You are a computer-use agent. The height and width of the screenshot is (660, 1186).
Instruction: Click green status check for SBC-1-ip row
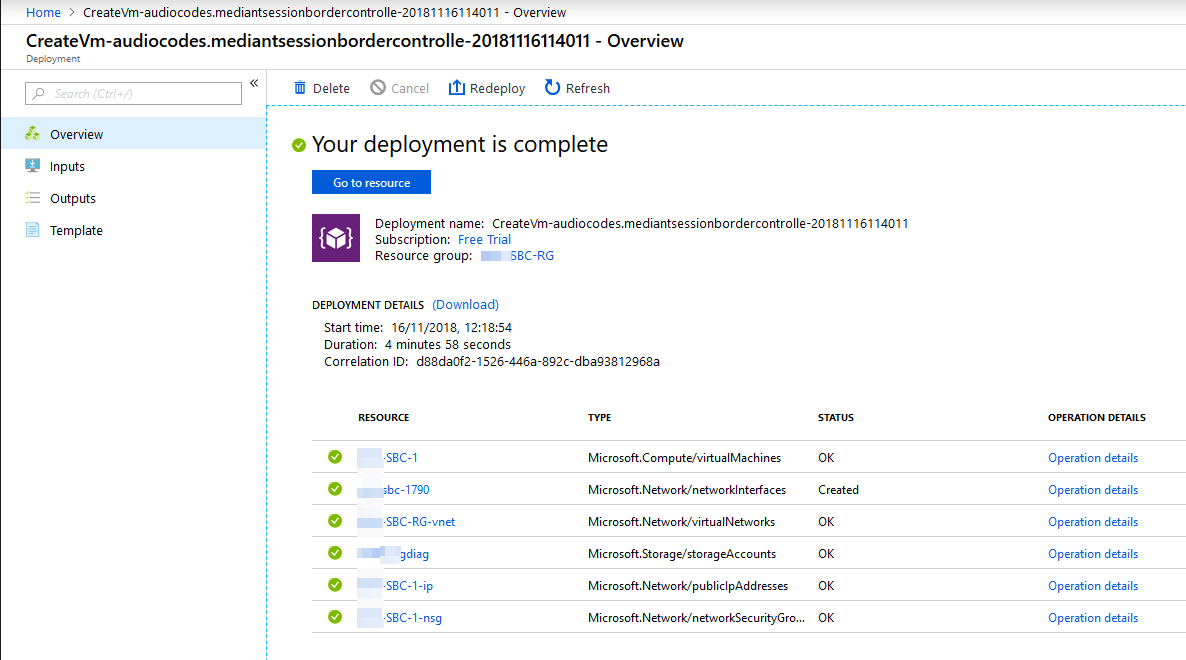(x=335, y=585)
